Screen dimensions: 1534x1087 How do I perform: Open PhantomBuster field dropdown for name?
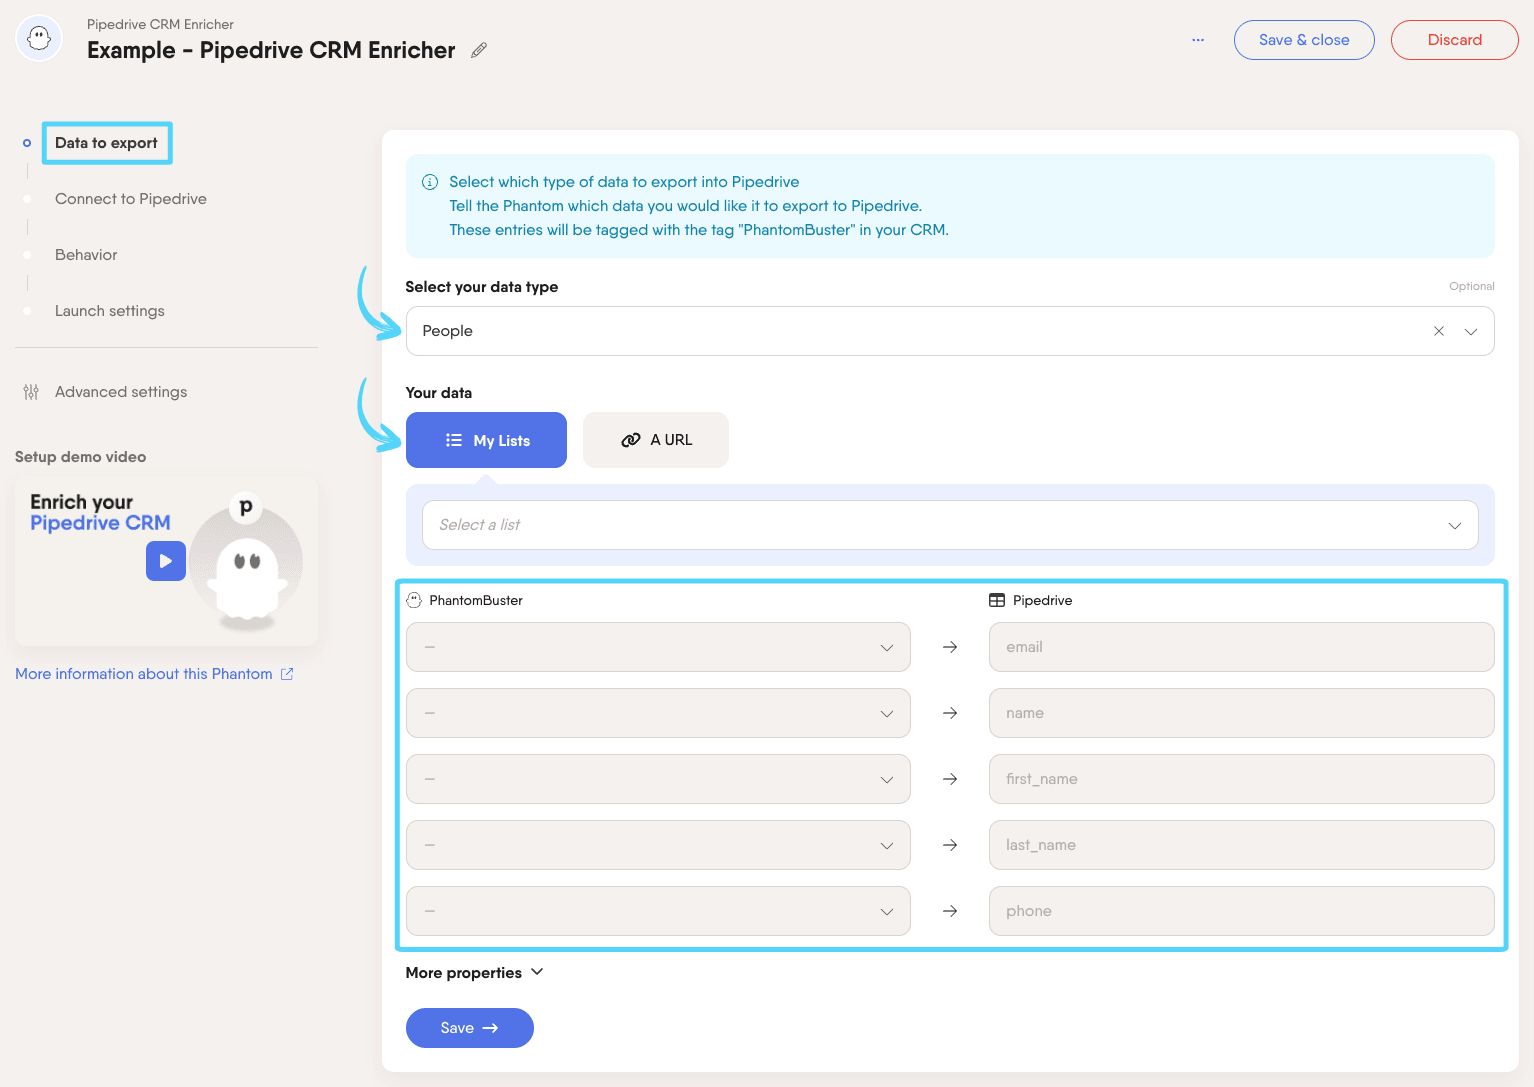658,713
